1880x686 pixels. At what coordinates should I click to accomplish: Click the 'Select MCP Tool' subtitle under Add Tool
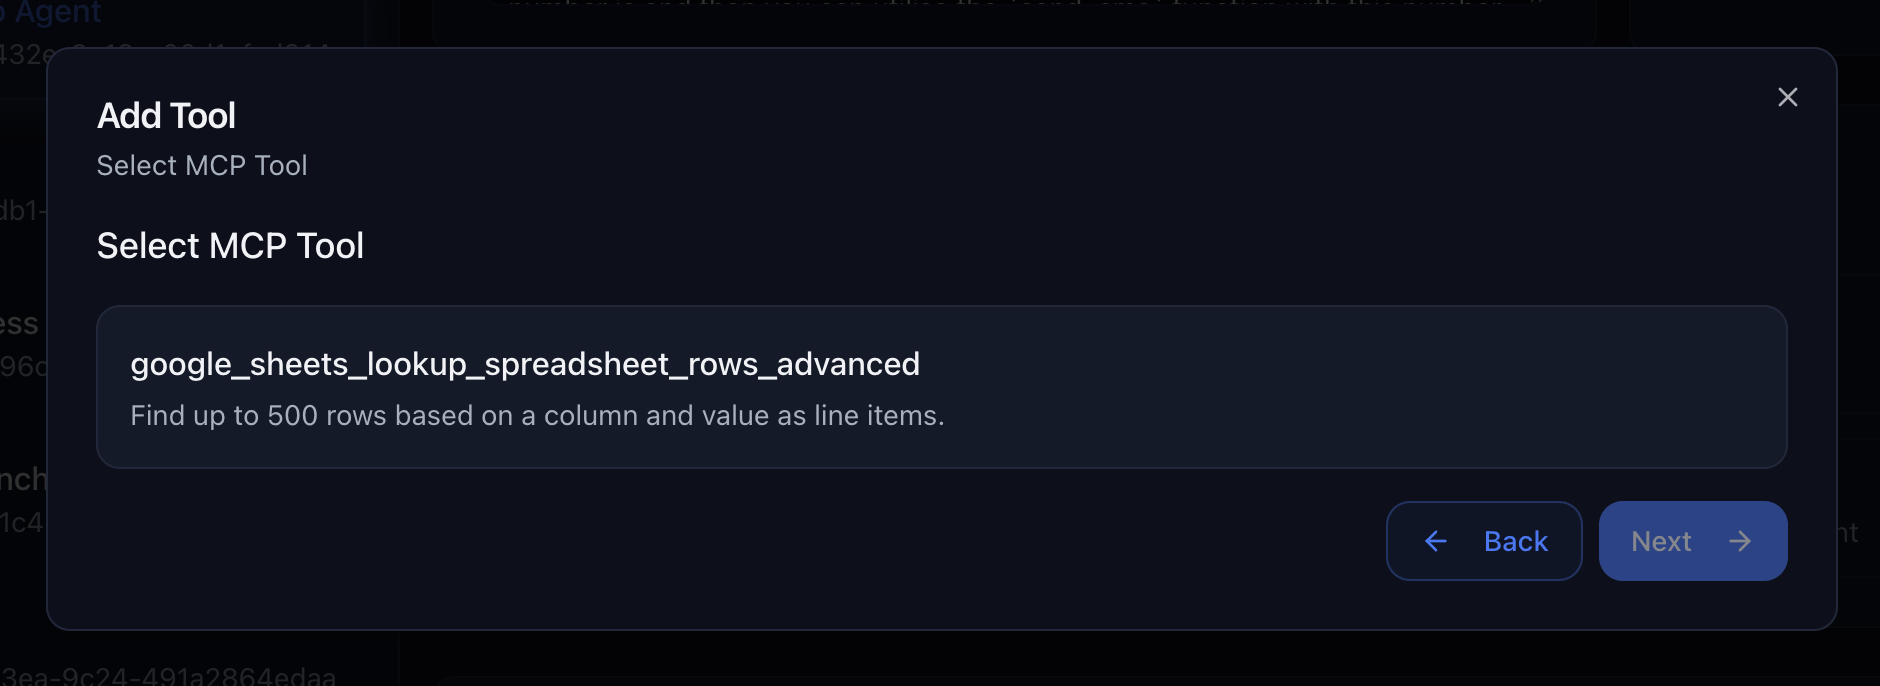point(202,165)
